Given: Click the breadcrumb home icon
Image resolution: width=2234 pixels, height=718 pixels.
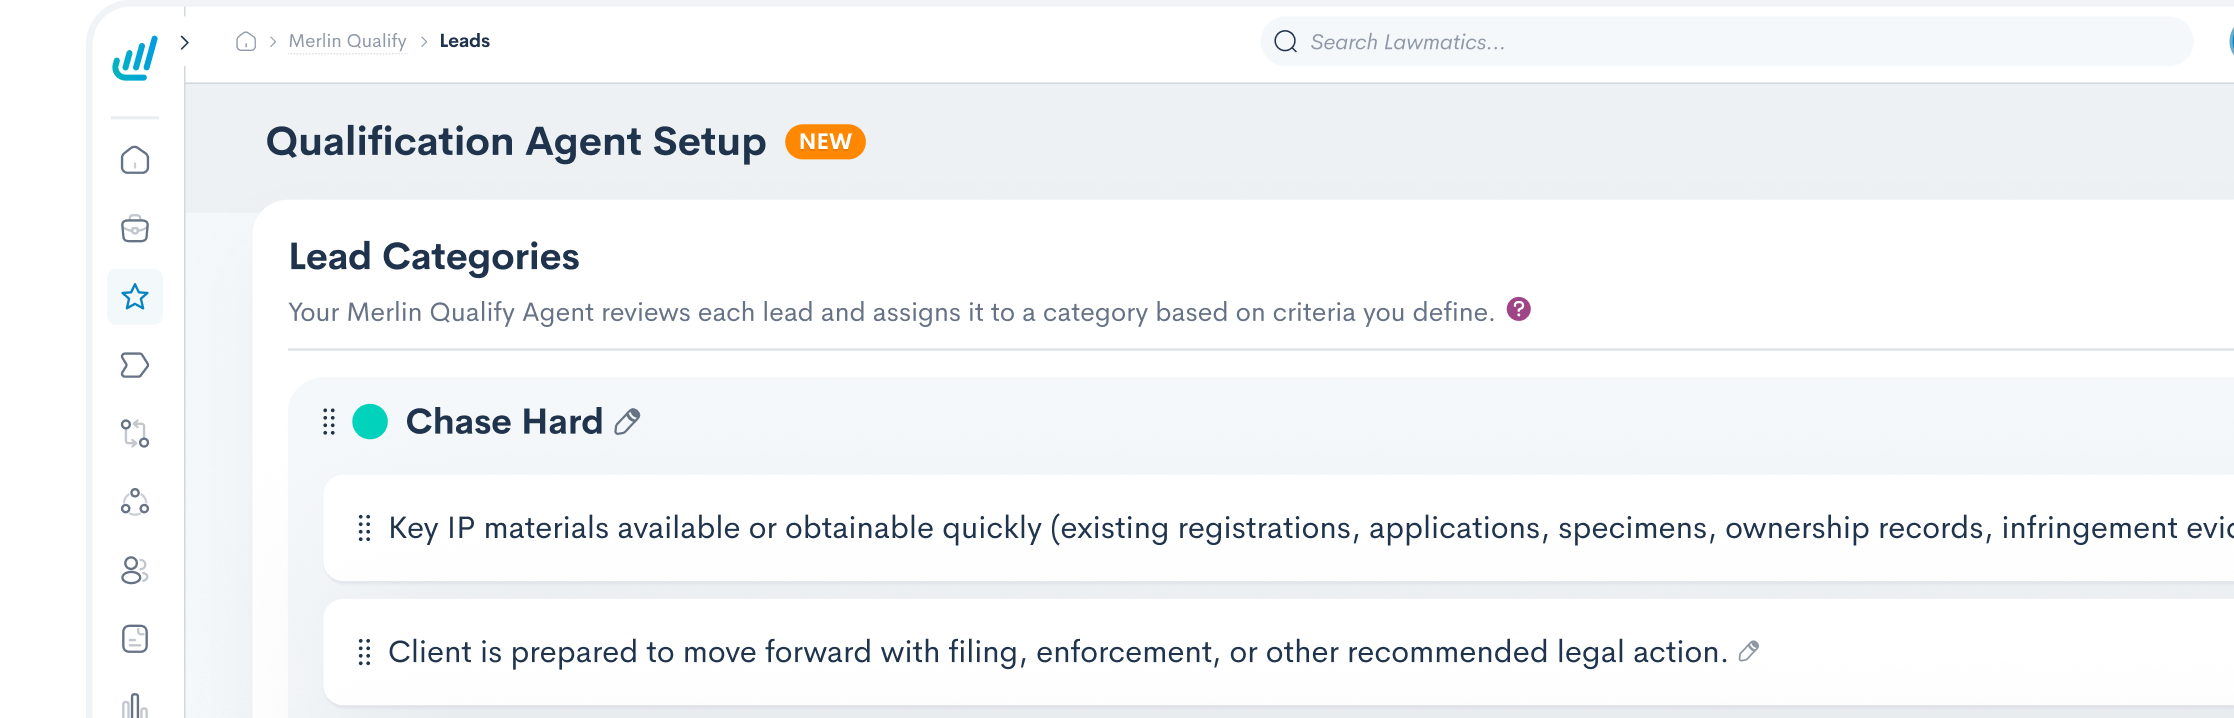Looking at the screenshot, I should [246, 41].
